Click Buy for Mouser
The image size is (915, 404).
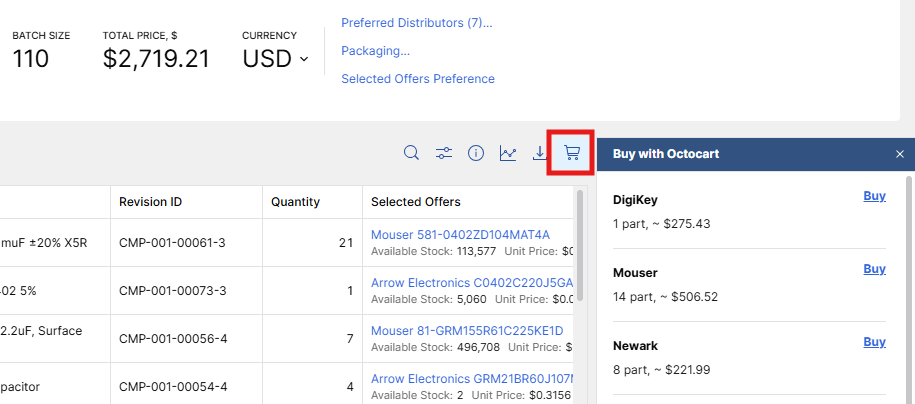point(874,269)
